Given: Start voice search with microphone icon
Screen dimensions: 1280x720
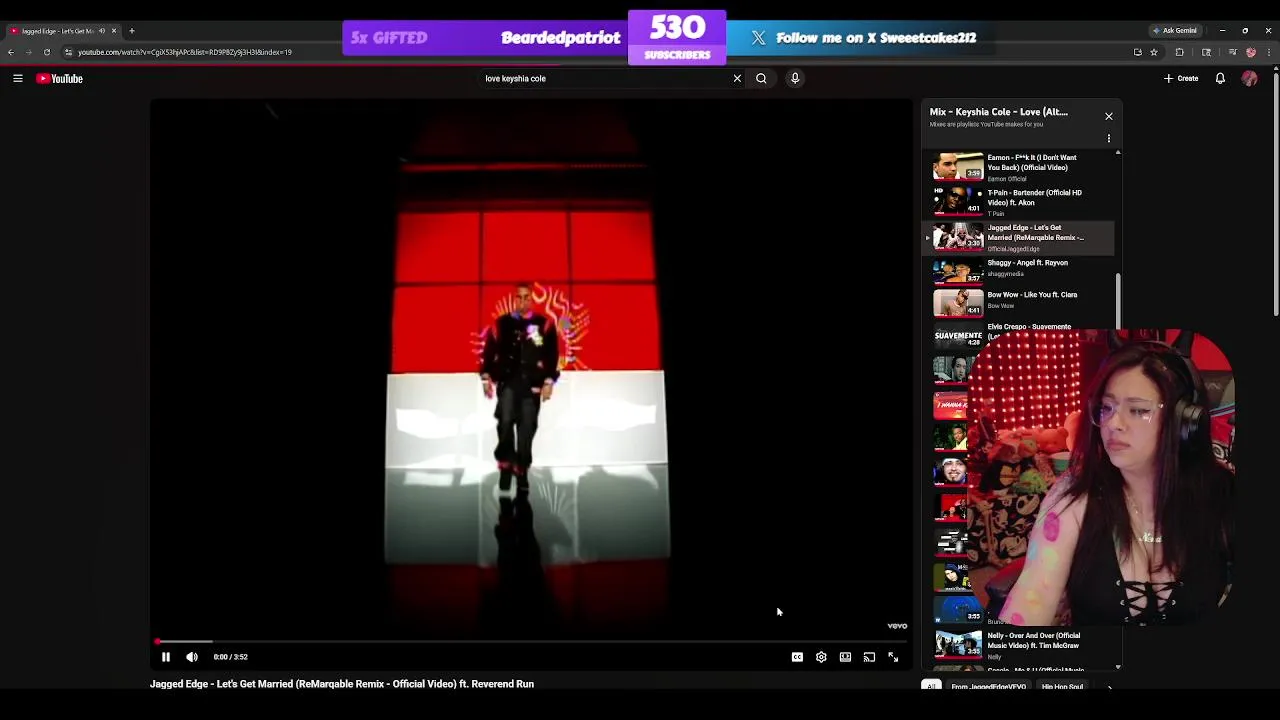Looking at the screenshot, I should click(x=795, y=78).
